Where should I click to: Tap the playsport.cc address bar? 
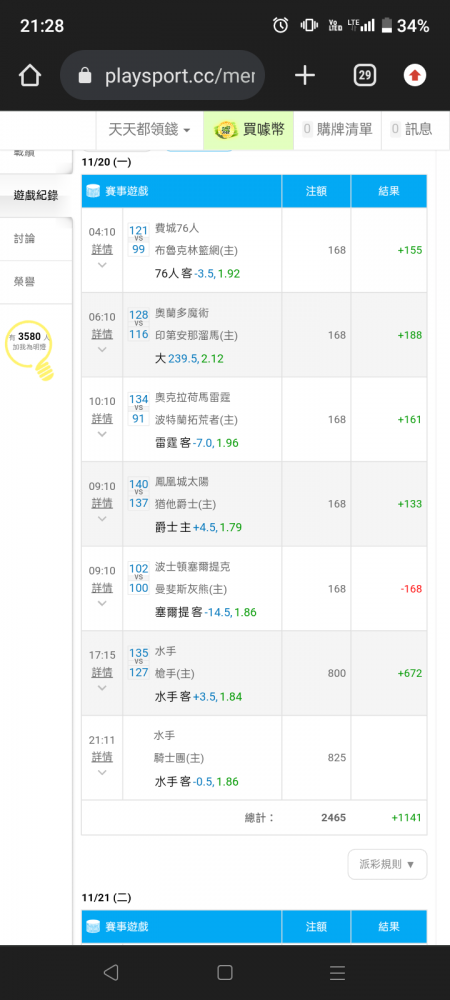point(163,76)
